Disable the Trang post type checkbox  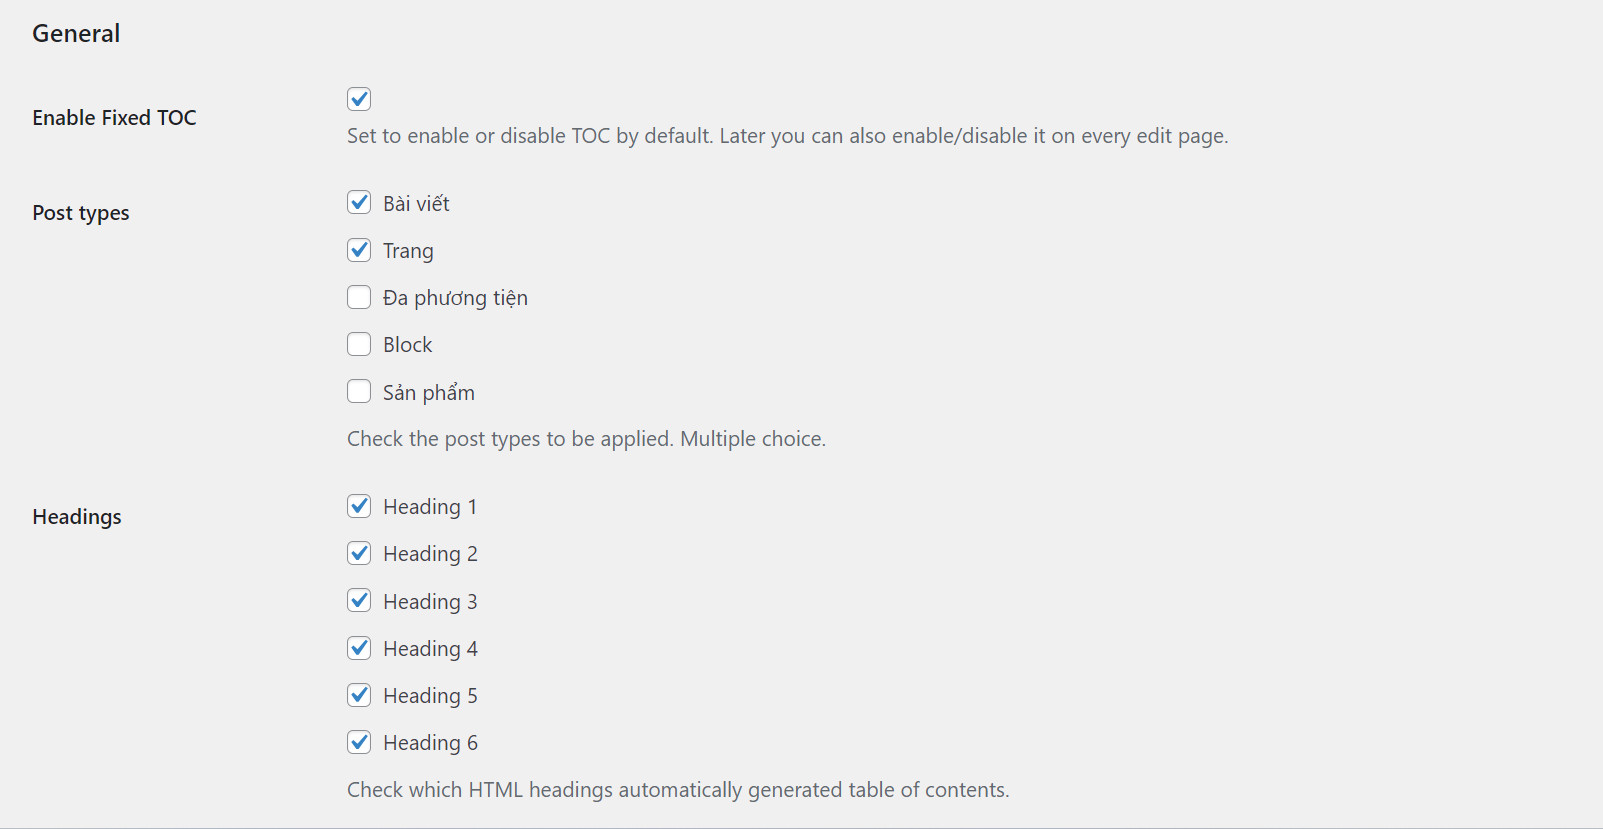[x=359, y=250]
